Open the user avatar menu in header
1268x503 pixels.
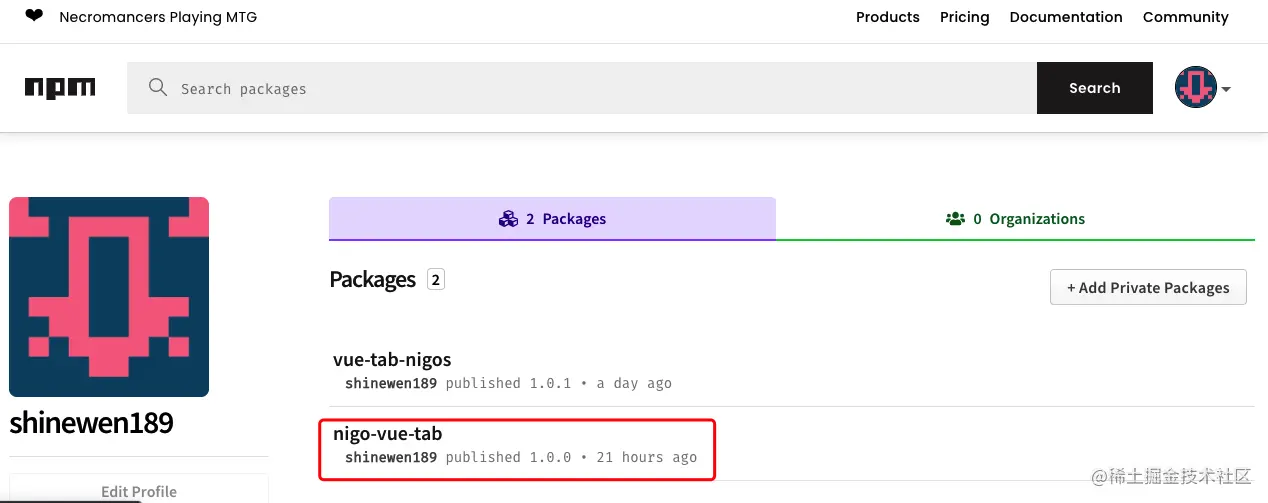(x=1195, y=88)
